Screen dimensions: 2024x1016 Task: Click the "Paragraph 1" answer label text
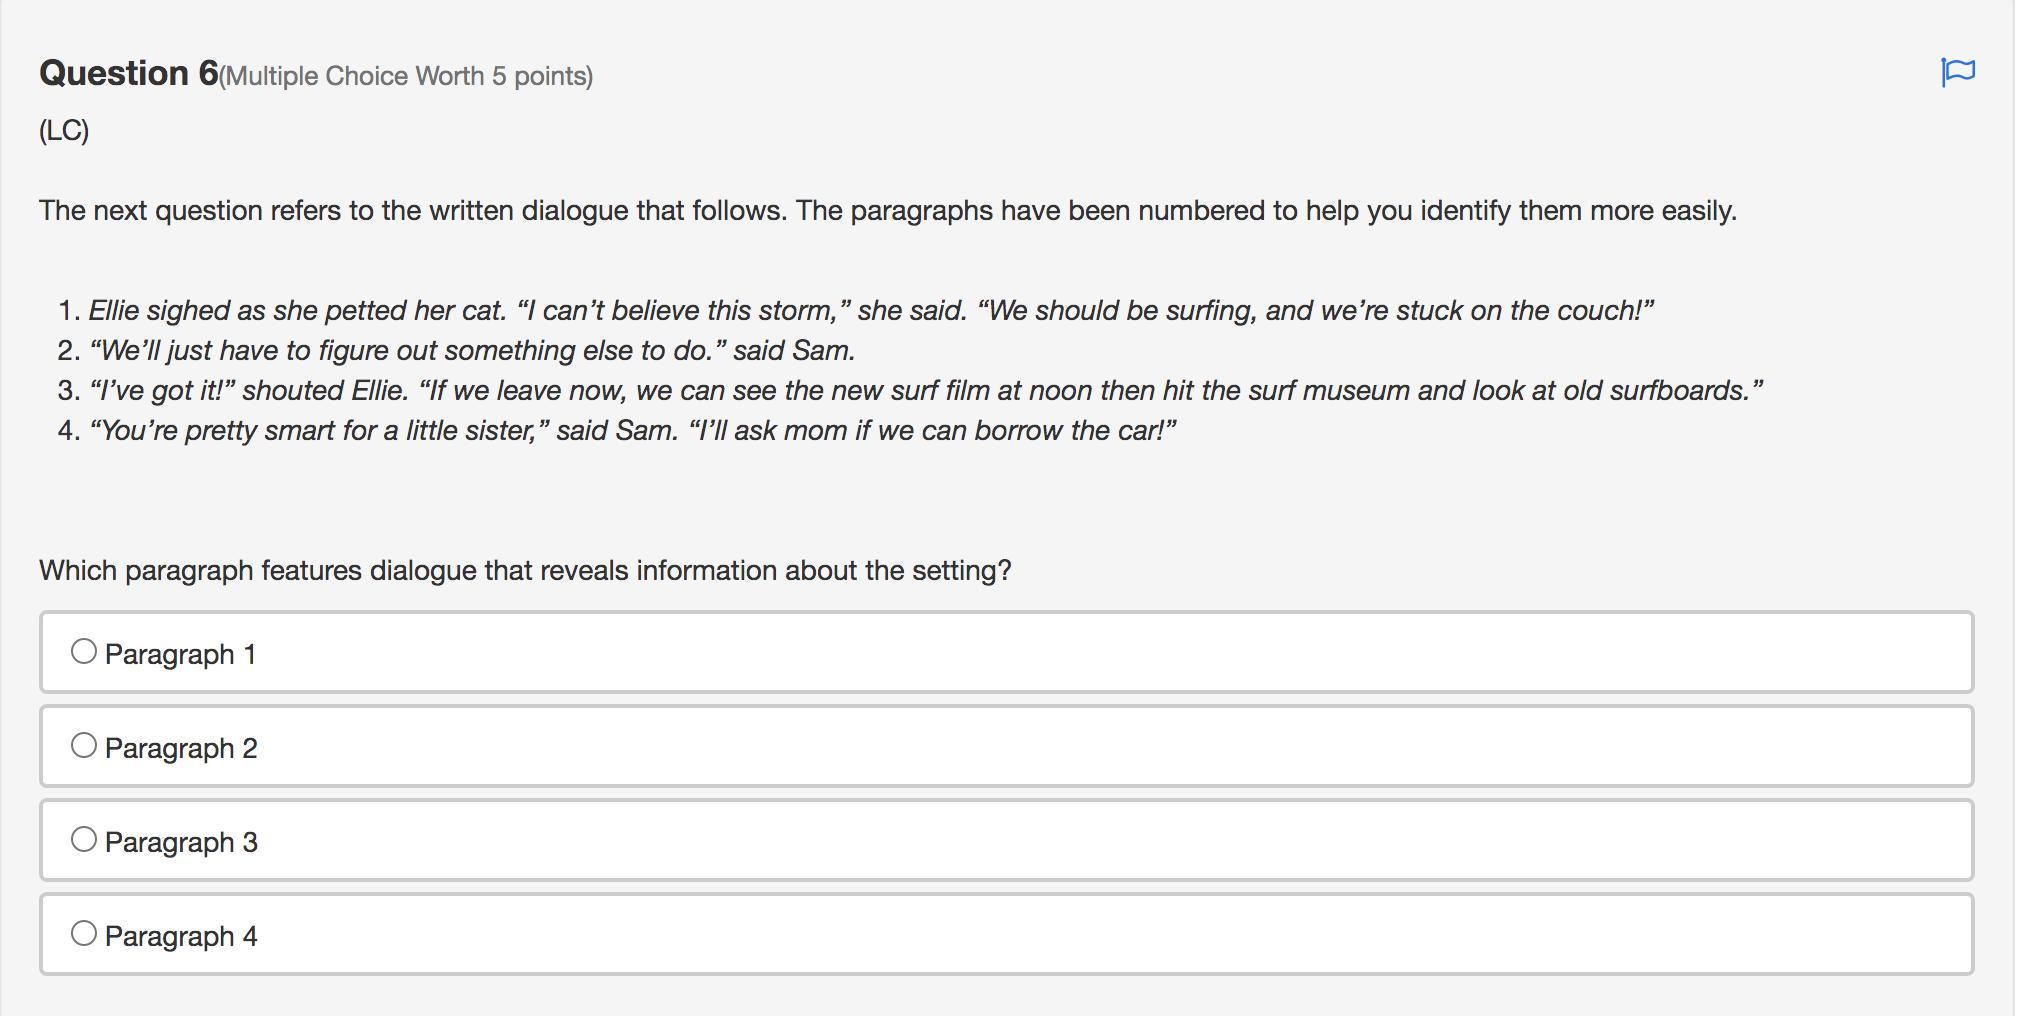click(x=181, y=654)
